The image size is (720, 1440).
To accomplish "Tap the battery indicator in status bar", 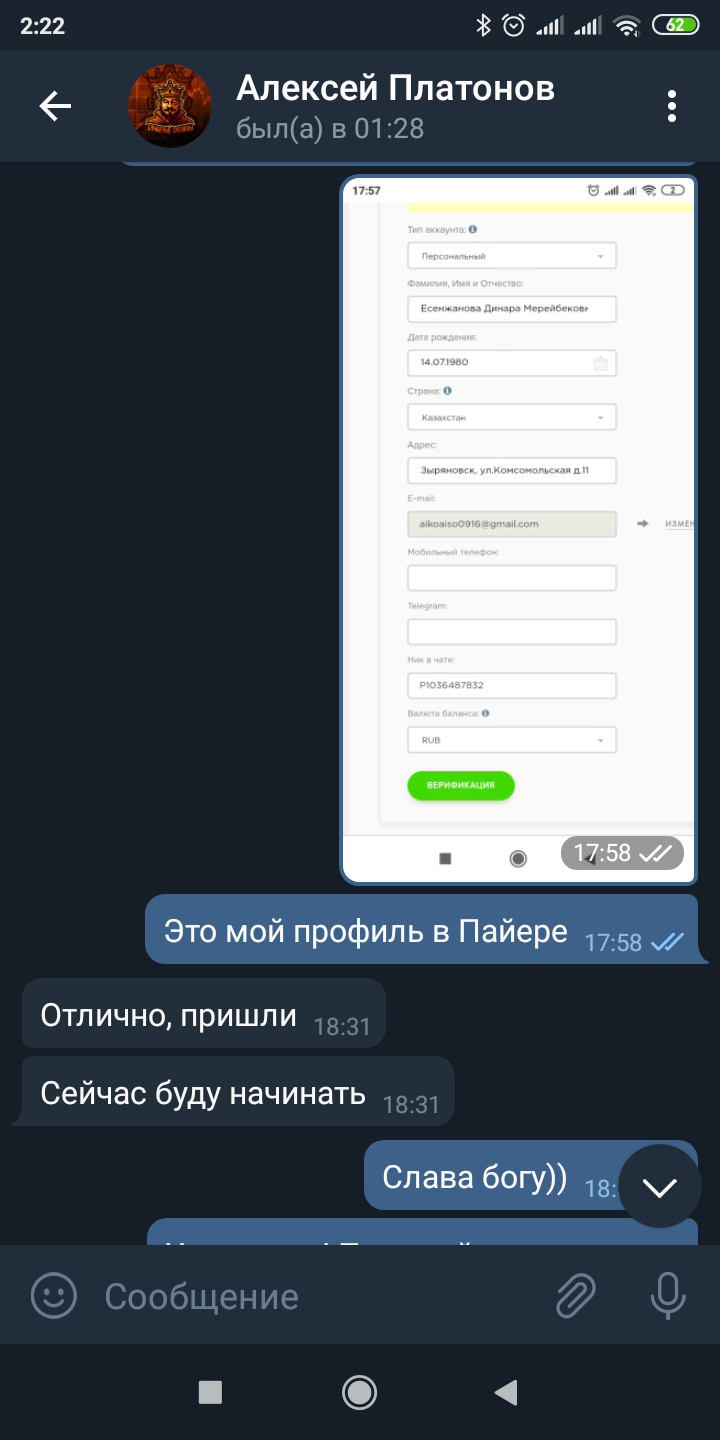I will 677,26.
